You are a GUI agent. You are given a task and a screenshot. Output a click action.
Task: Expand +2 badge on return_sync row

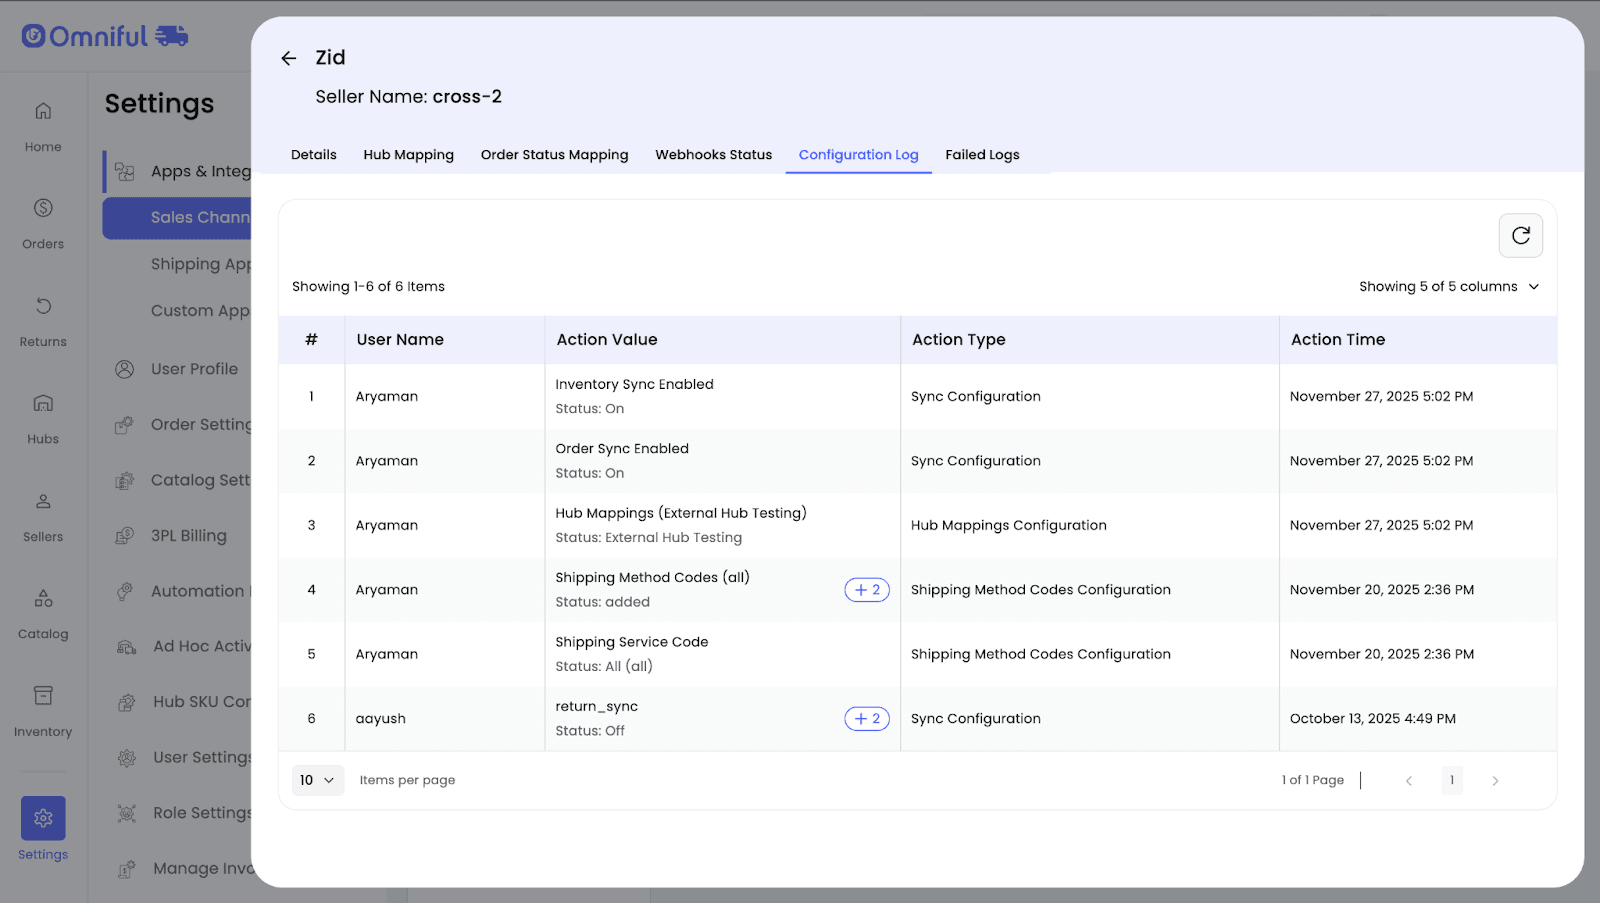pyautogui.click(x=866, y=719)
